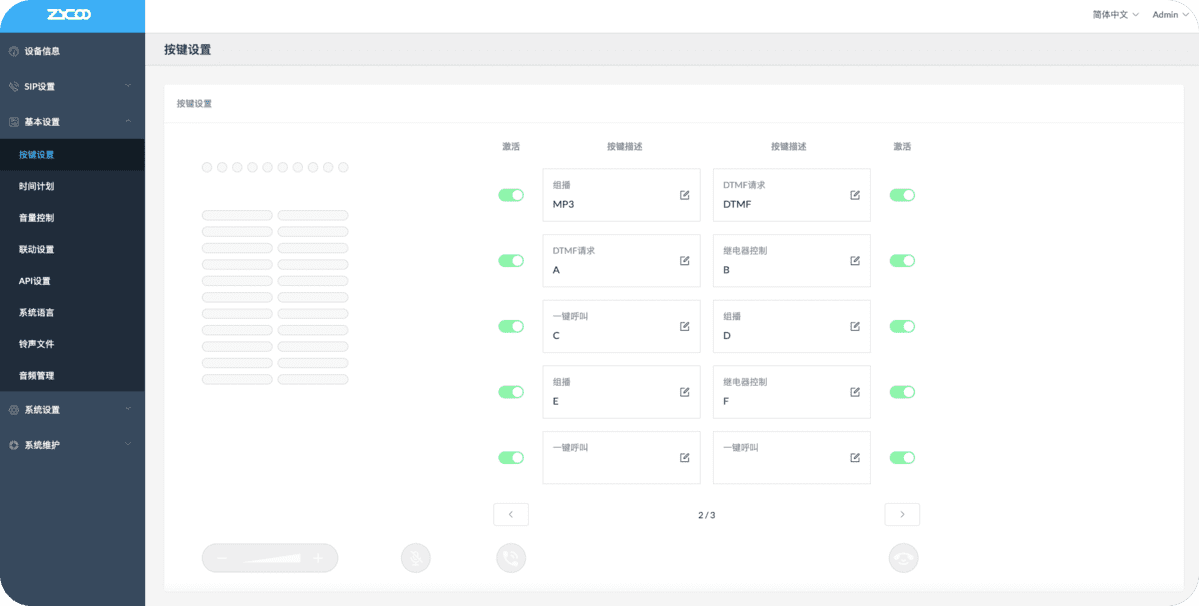Go to the previous page of keys
Image resolution: width=1199 pixels, height=606 pixels.
point(511,514)
